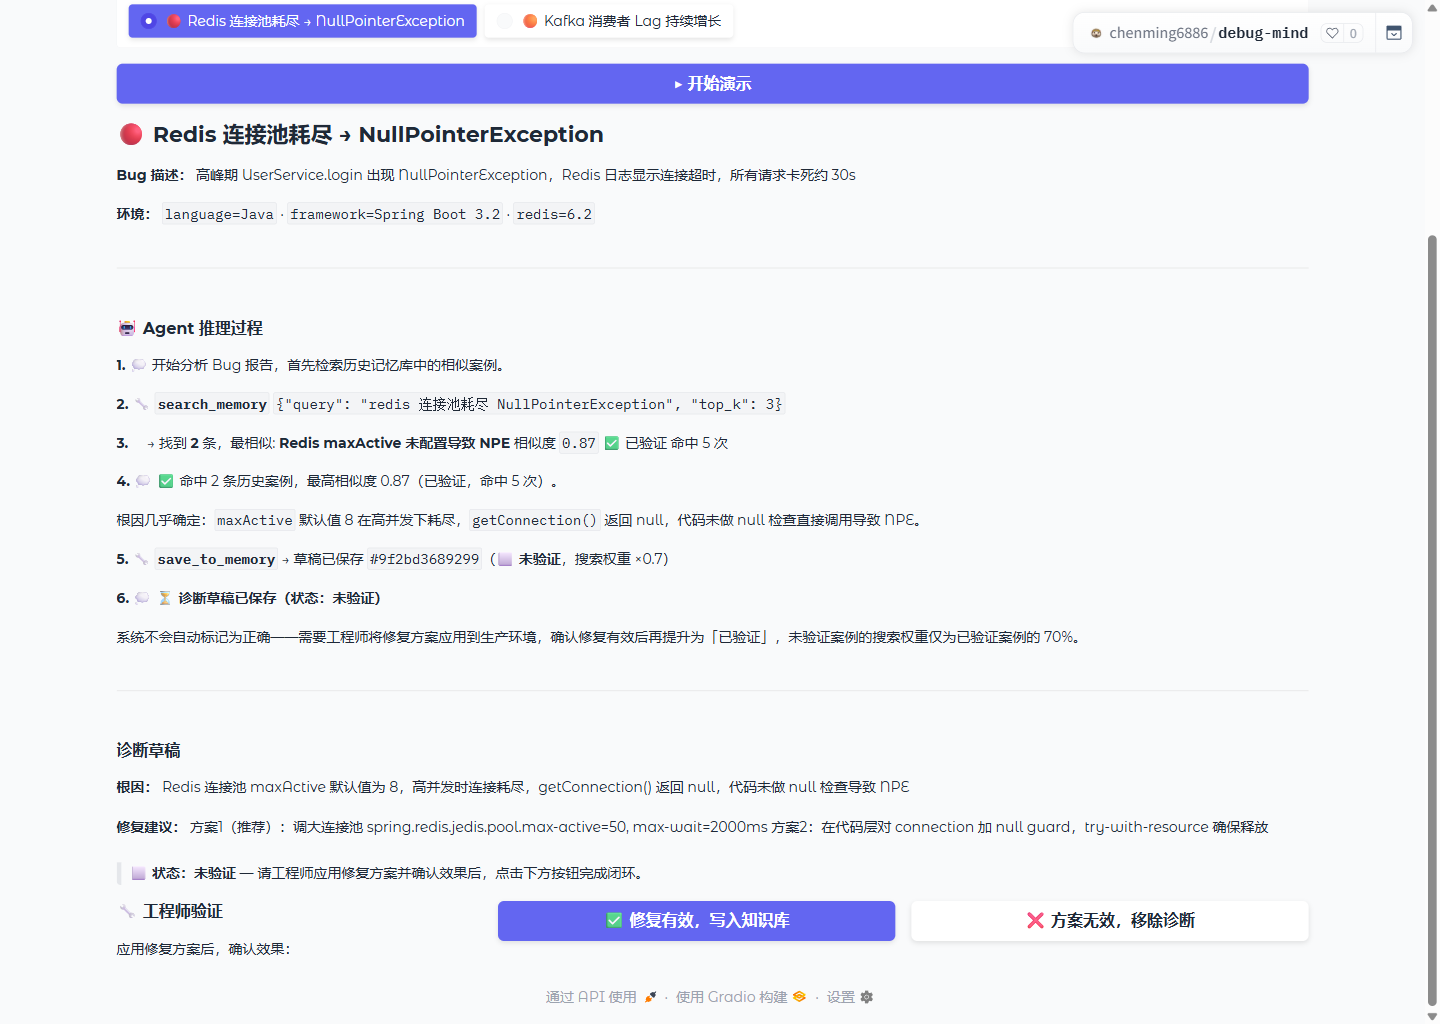Image resolution: width=1440 pixels, height=1024 pixels.
Task: Open 设置 with gear icon
Action: tap(850, 997)
